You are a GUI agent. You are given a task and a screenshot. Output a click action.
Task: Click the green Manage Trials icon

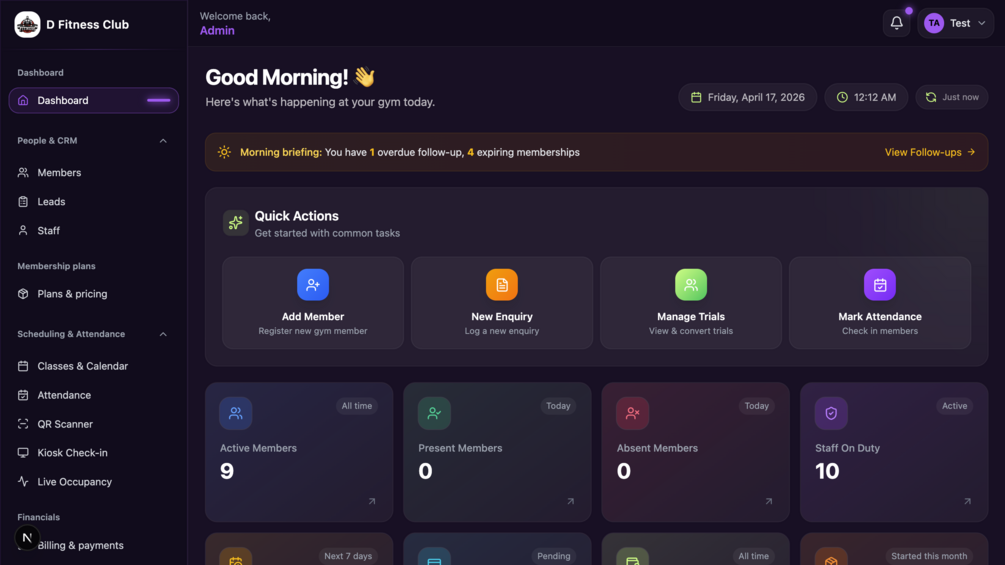coord(691,284)
